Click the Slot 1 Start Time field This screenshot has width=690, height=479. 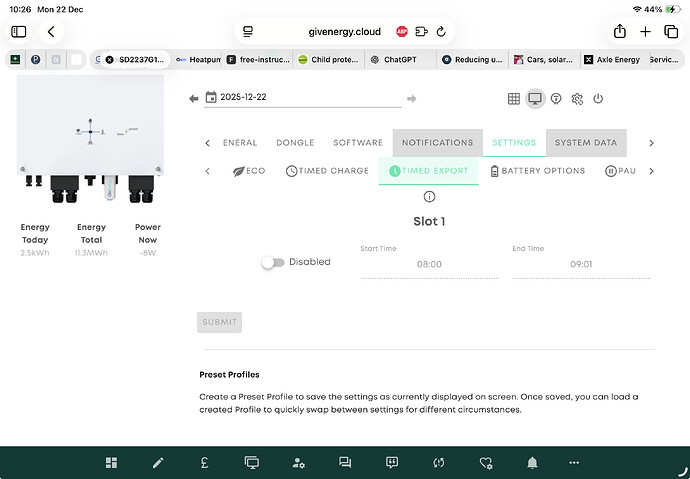click(429, 265)
